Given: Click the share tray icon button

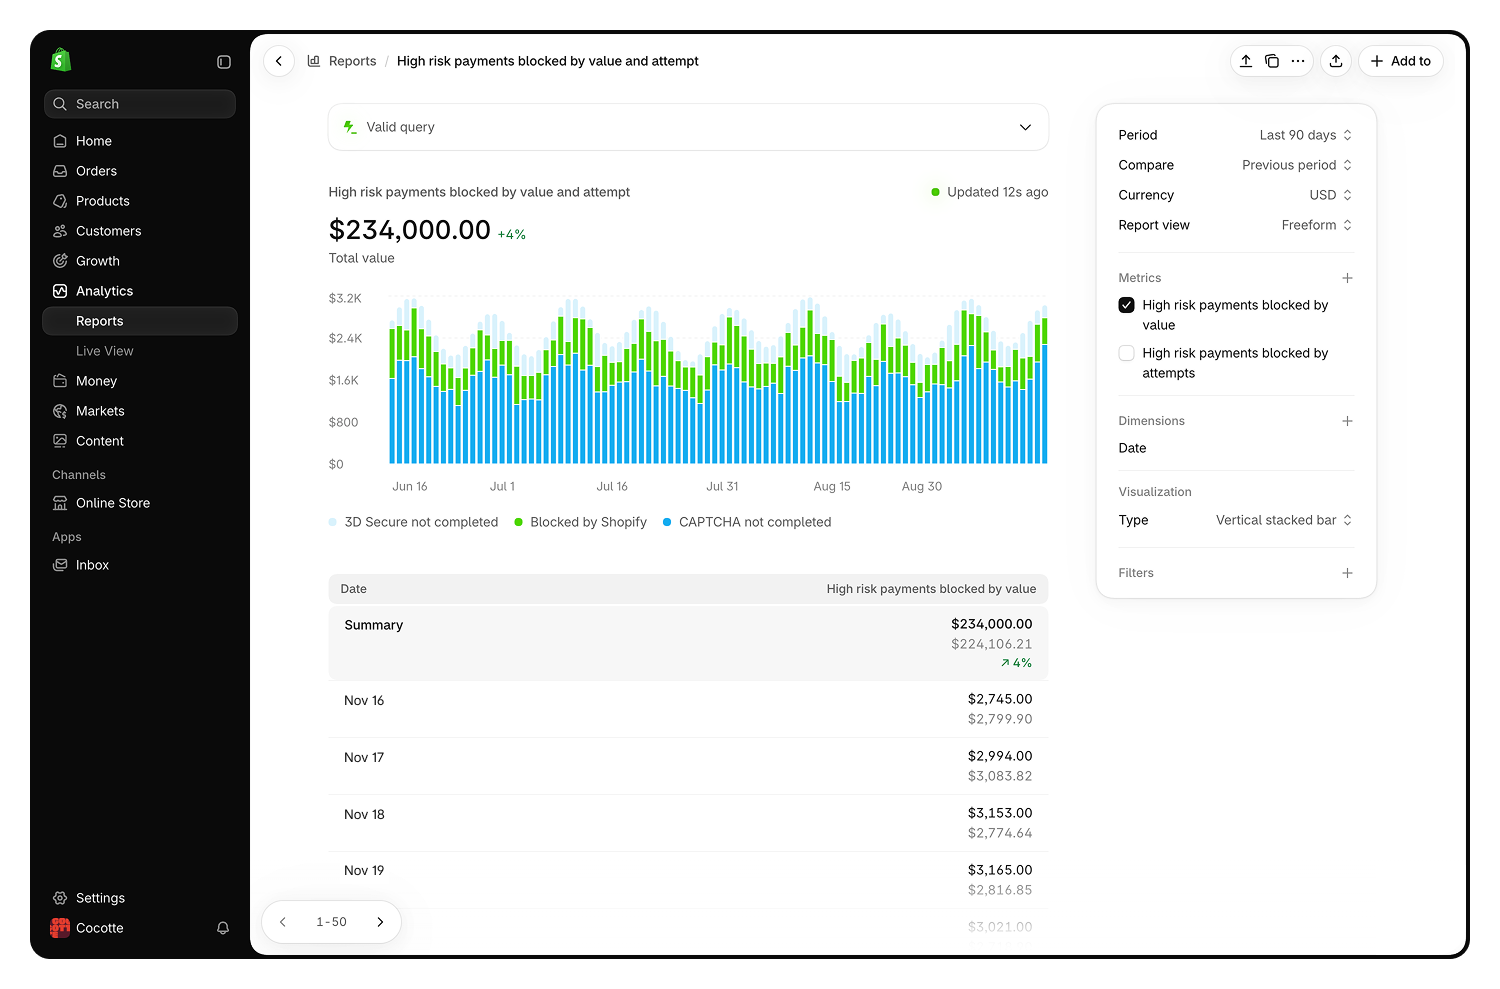Looking at the screenshot, I should [1336, 61].
